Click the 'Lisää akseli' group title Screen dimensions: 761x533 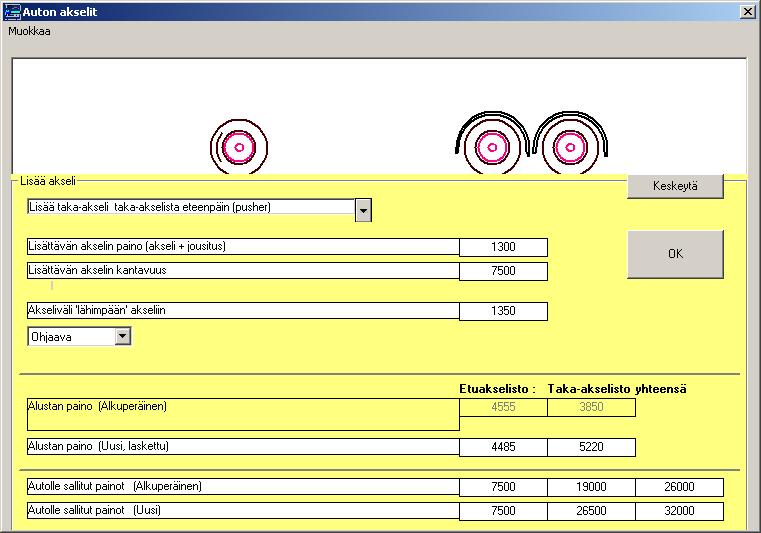[48, 181]
